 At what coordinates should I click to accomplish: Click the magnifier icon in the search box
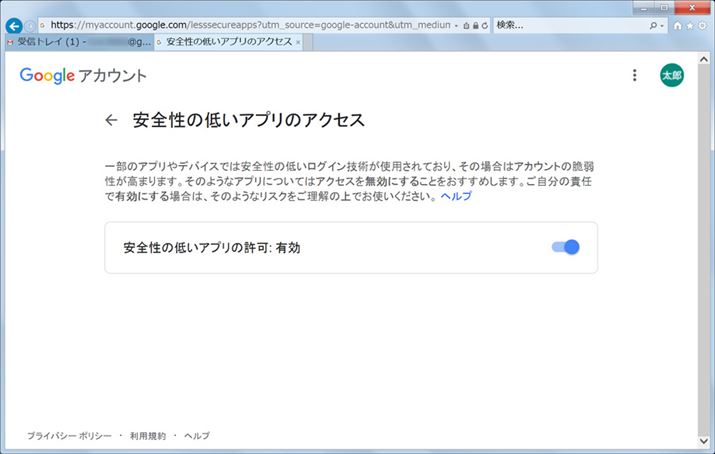pyautogui.click(x=653, y=26)
